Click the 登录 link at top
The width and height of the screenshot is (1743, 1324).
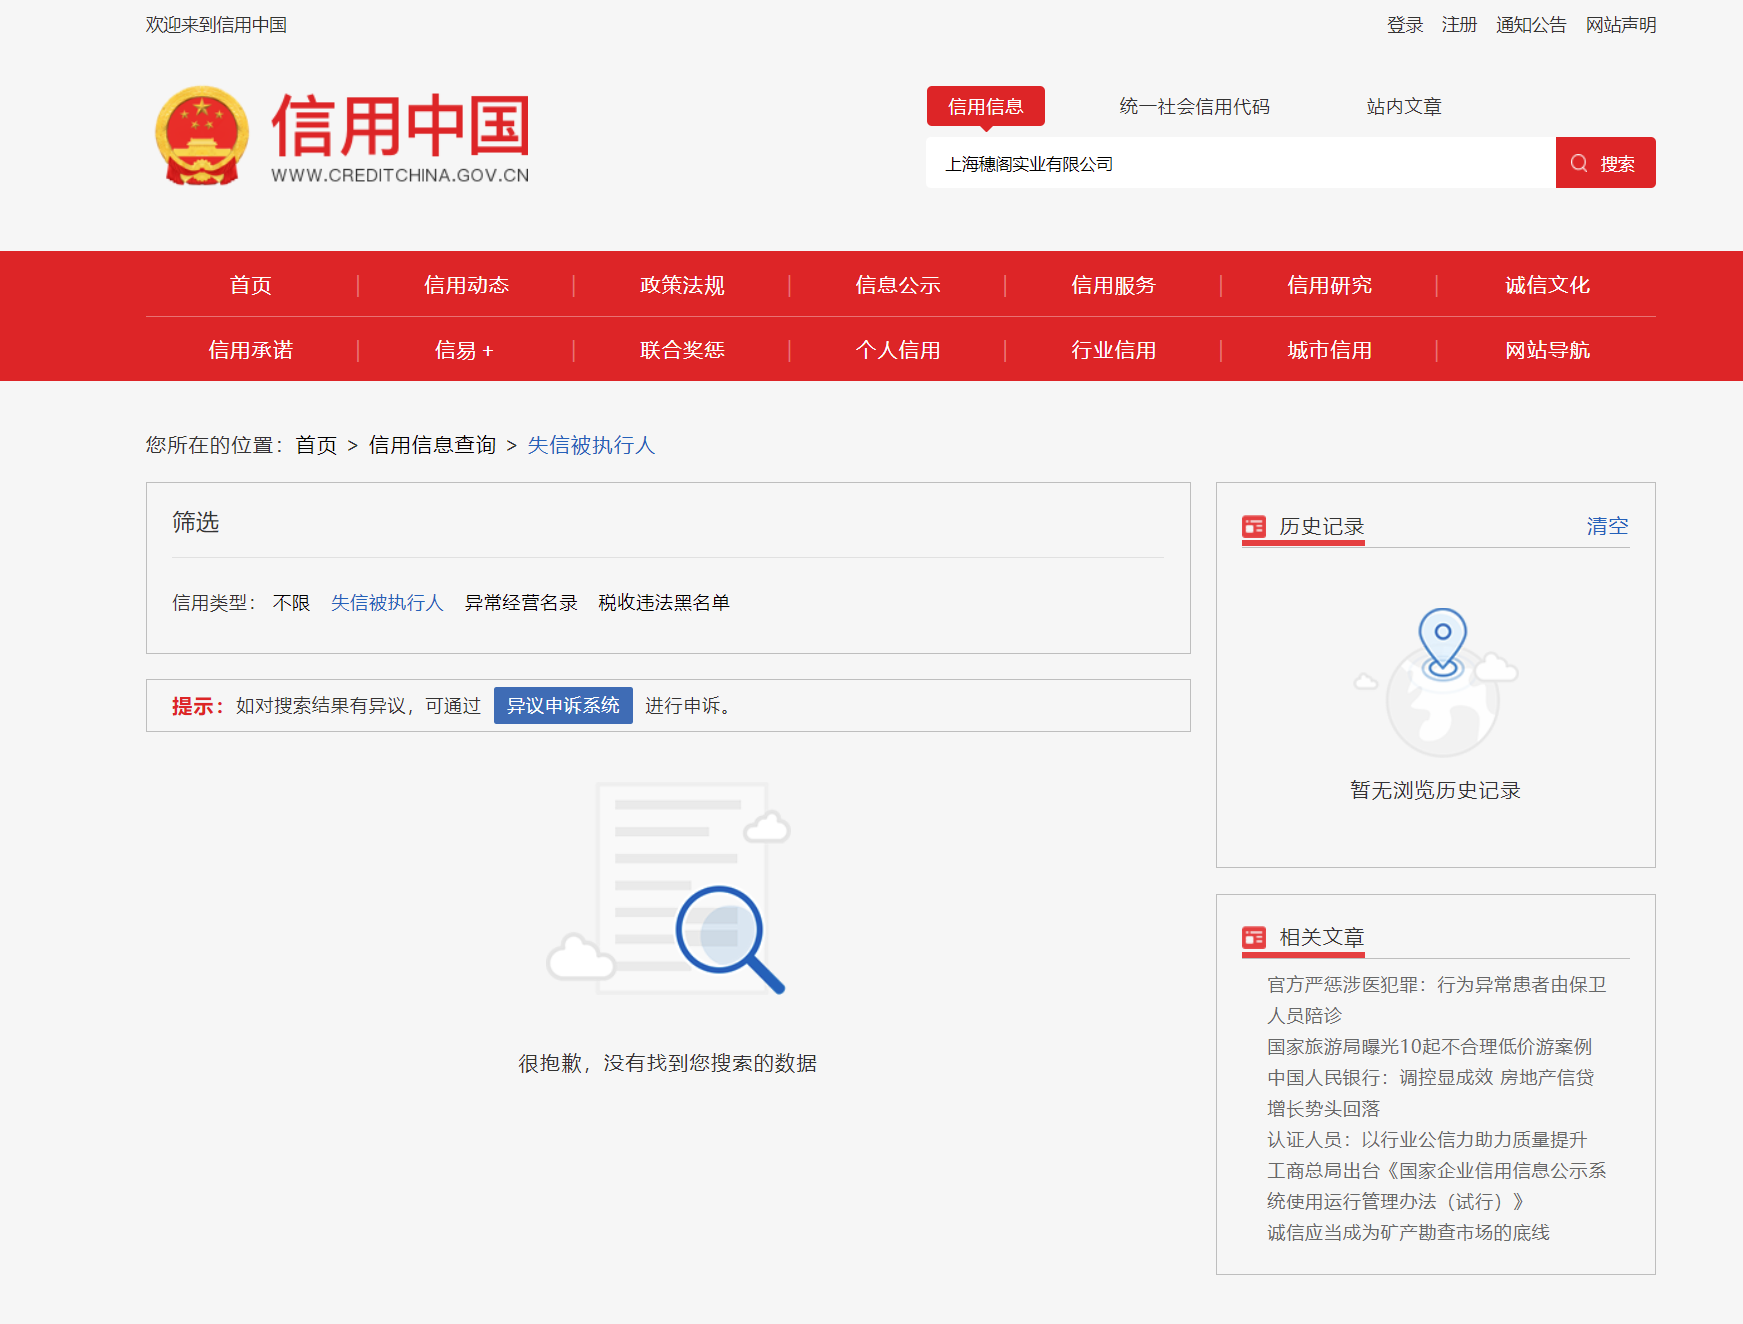(x=1404, y=25)
